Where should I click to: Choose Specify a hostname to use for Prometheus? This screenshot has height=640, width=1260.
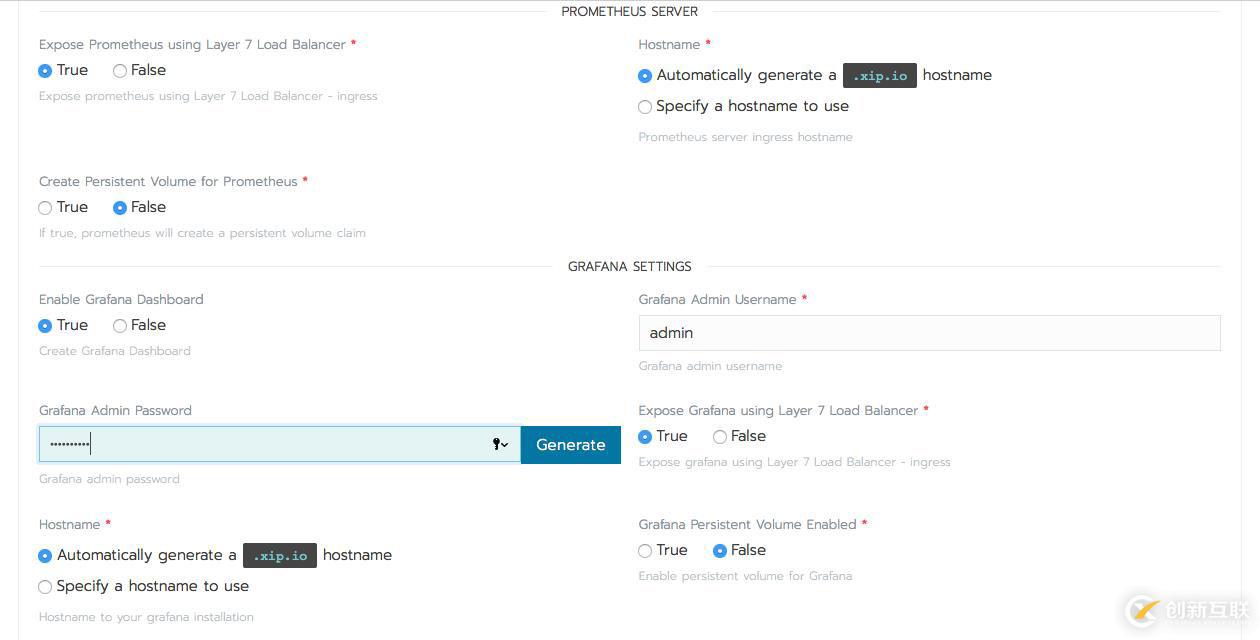pyautogui.click(x=645, y=107)
